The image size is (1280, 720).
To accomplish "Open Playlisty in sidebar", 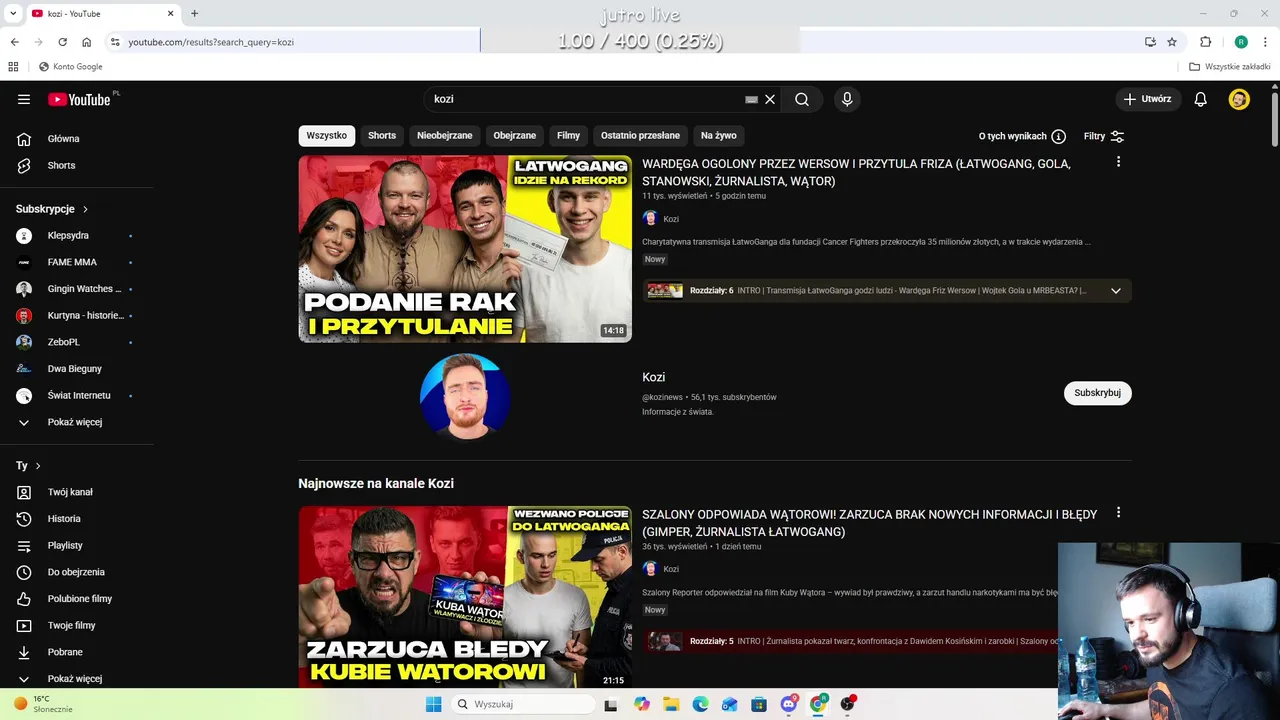I will click(77, 545).
